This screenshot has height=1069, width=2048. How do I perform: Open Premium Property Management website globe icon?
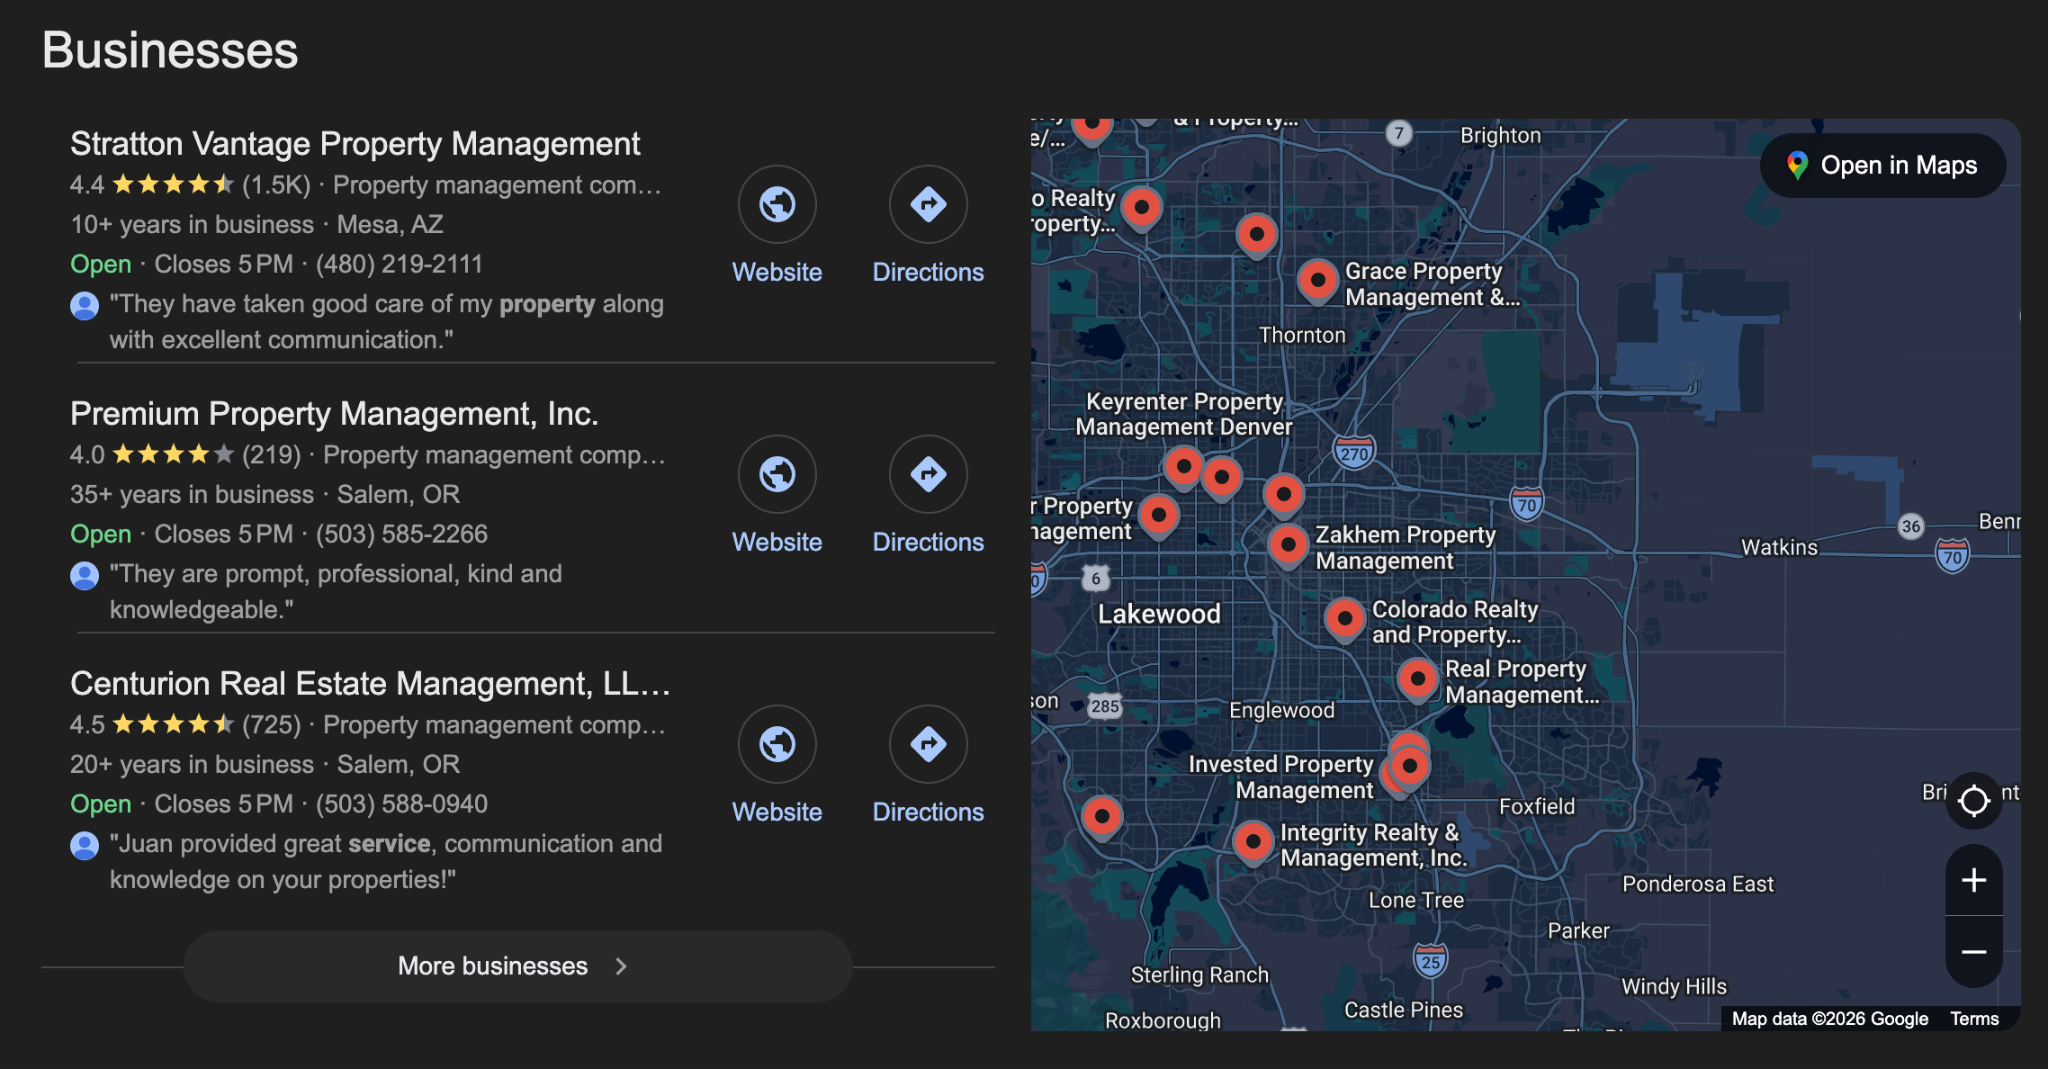(777, 474)
